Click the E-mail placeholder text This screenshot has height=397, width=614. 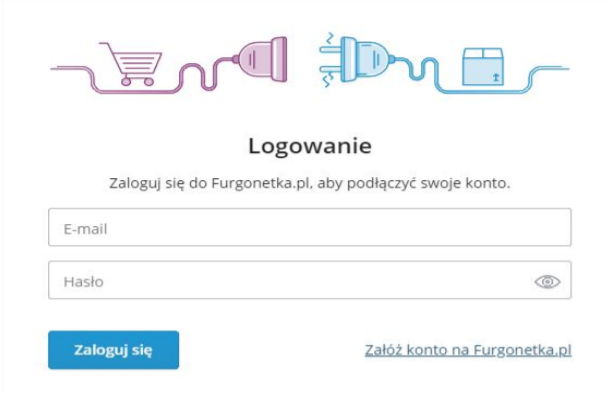coord(85,229)
